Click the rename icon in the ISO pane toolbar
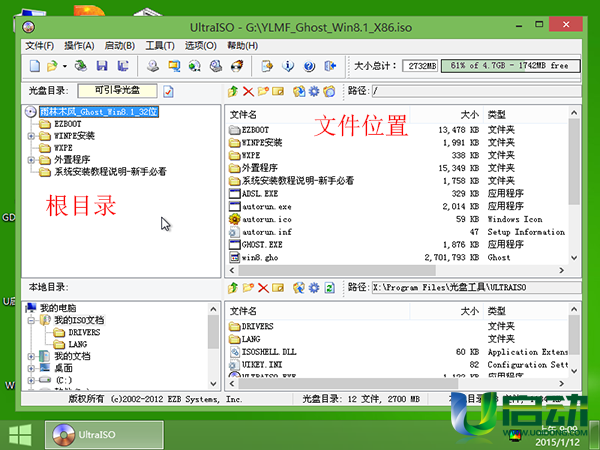The image size is (600, 450). [278, 91]
